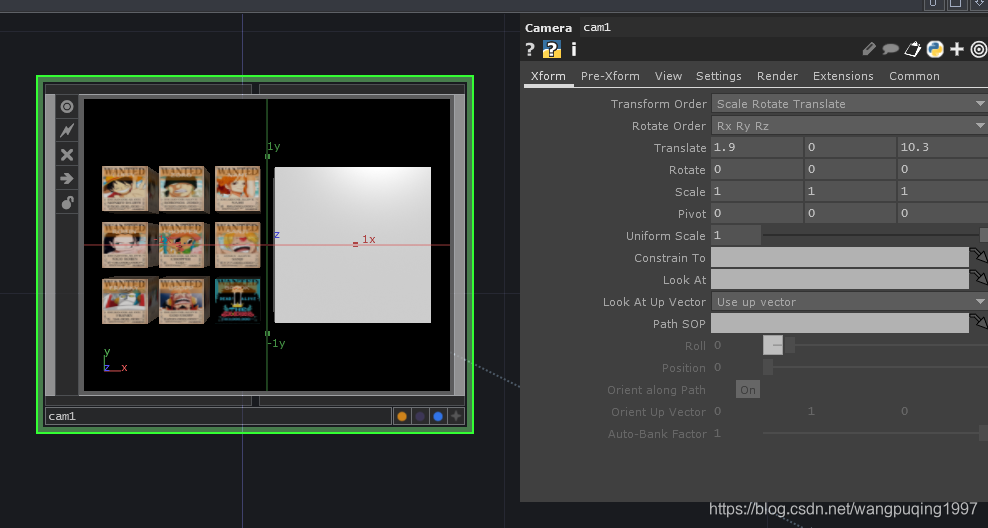Open the comment speech bubble icon
Image resolution: width=988 pixels, height=528 pixels.
[x=890, y=49]
